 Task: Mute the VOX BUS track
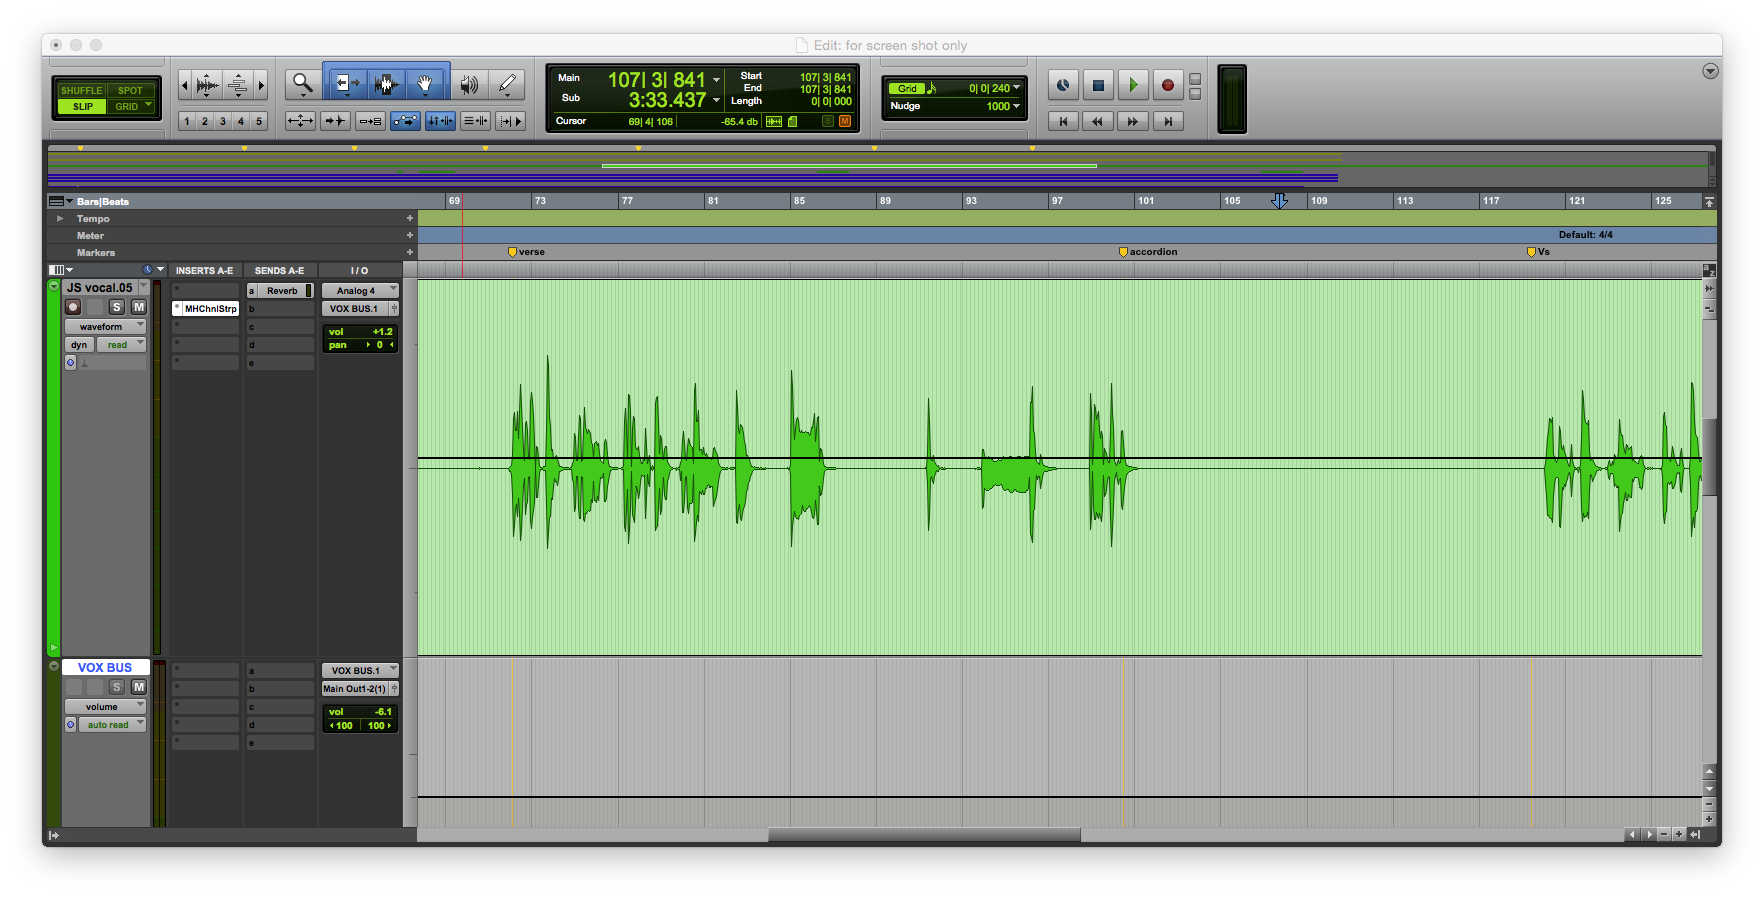click(139, 687)
